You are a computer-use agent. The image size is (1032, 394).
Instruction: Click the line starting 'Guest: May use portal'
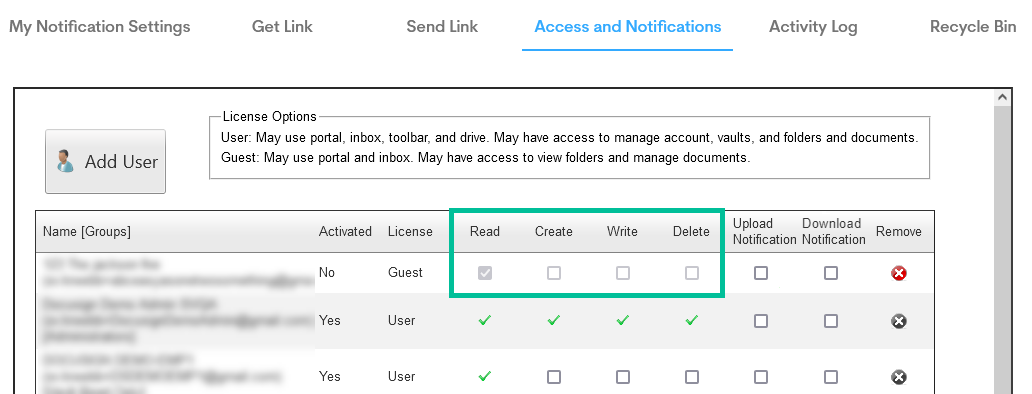point(485,158)
